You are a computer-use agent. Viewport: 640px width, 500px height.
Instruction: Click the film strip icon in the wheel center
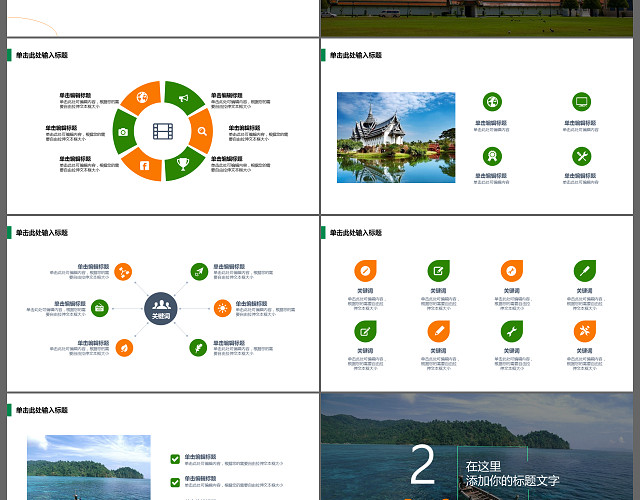click(x=163, y=131)
